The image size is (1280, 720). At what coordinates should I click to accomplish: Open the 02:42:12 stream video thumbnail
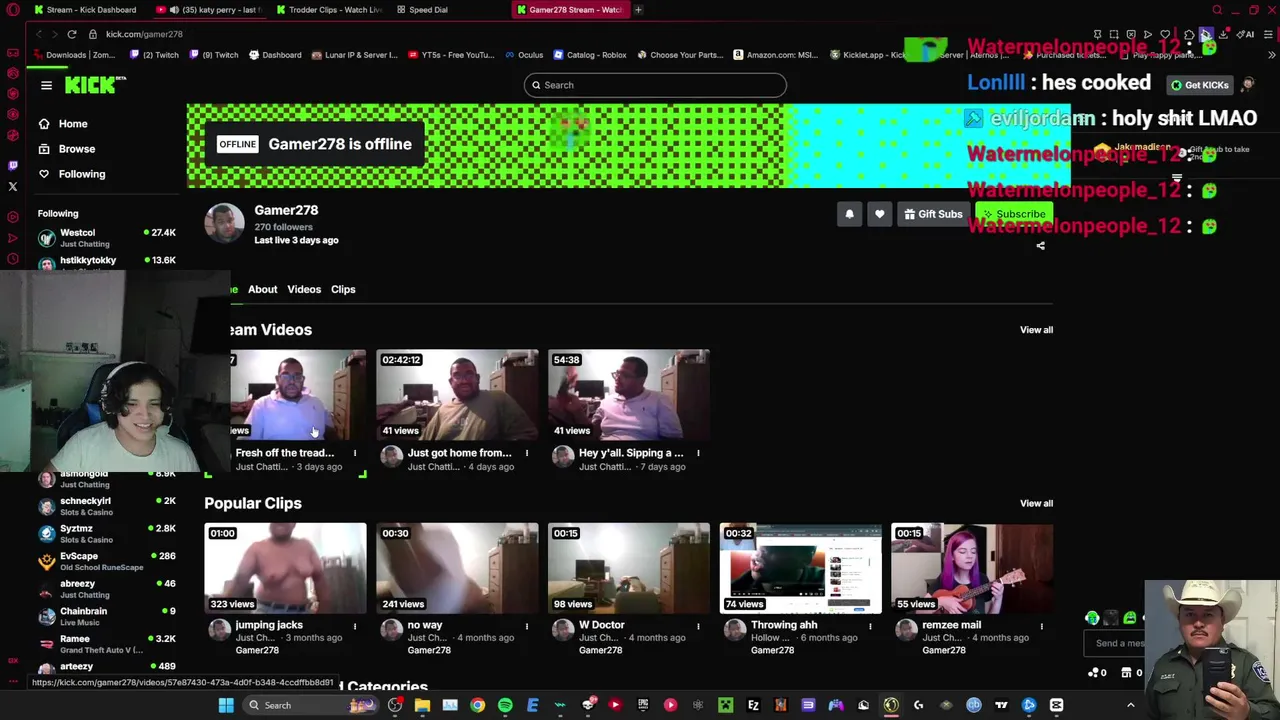click(x=457, y=395)
